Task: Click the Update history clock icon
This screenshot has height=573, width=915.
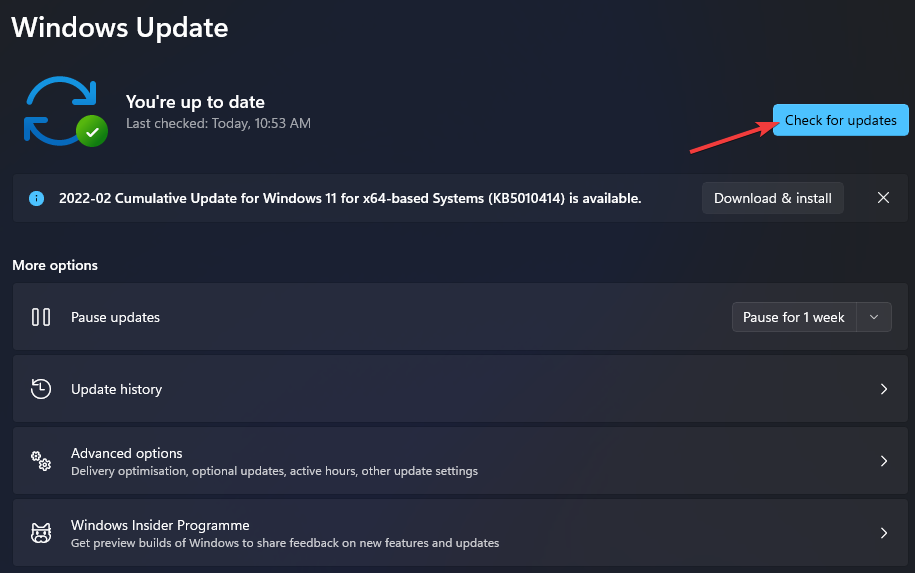Action: coord(41,389)
